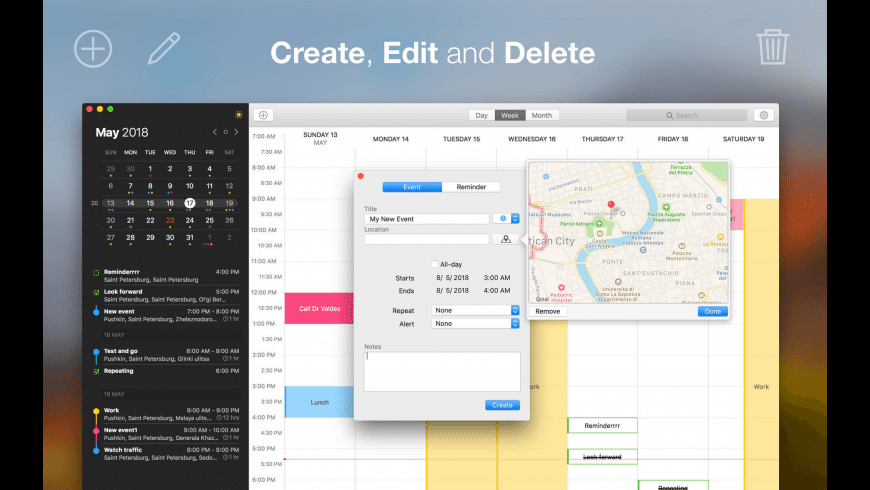Open the Alert dropdown
This screenshot has width=870, height=490.
tap(476, 324)
